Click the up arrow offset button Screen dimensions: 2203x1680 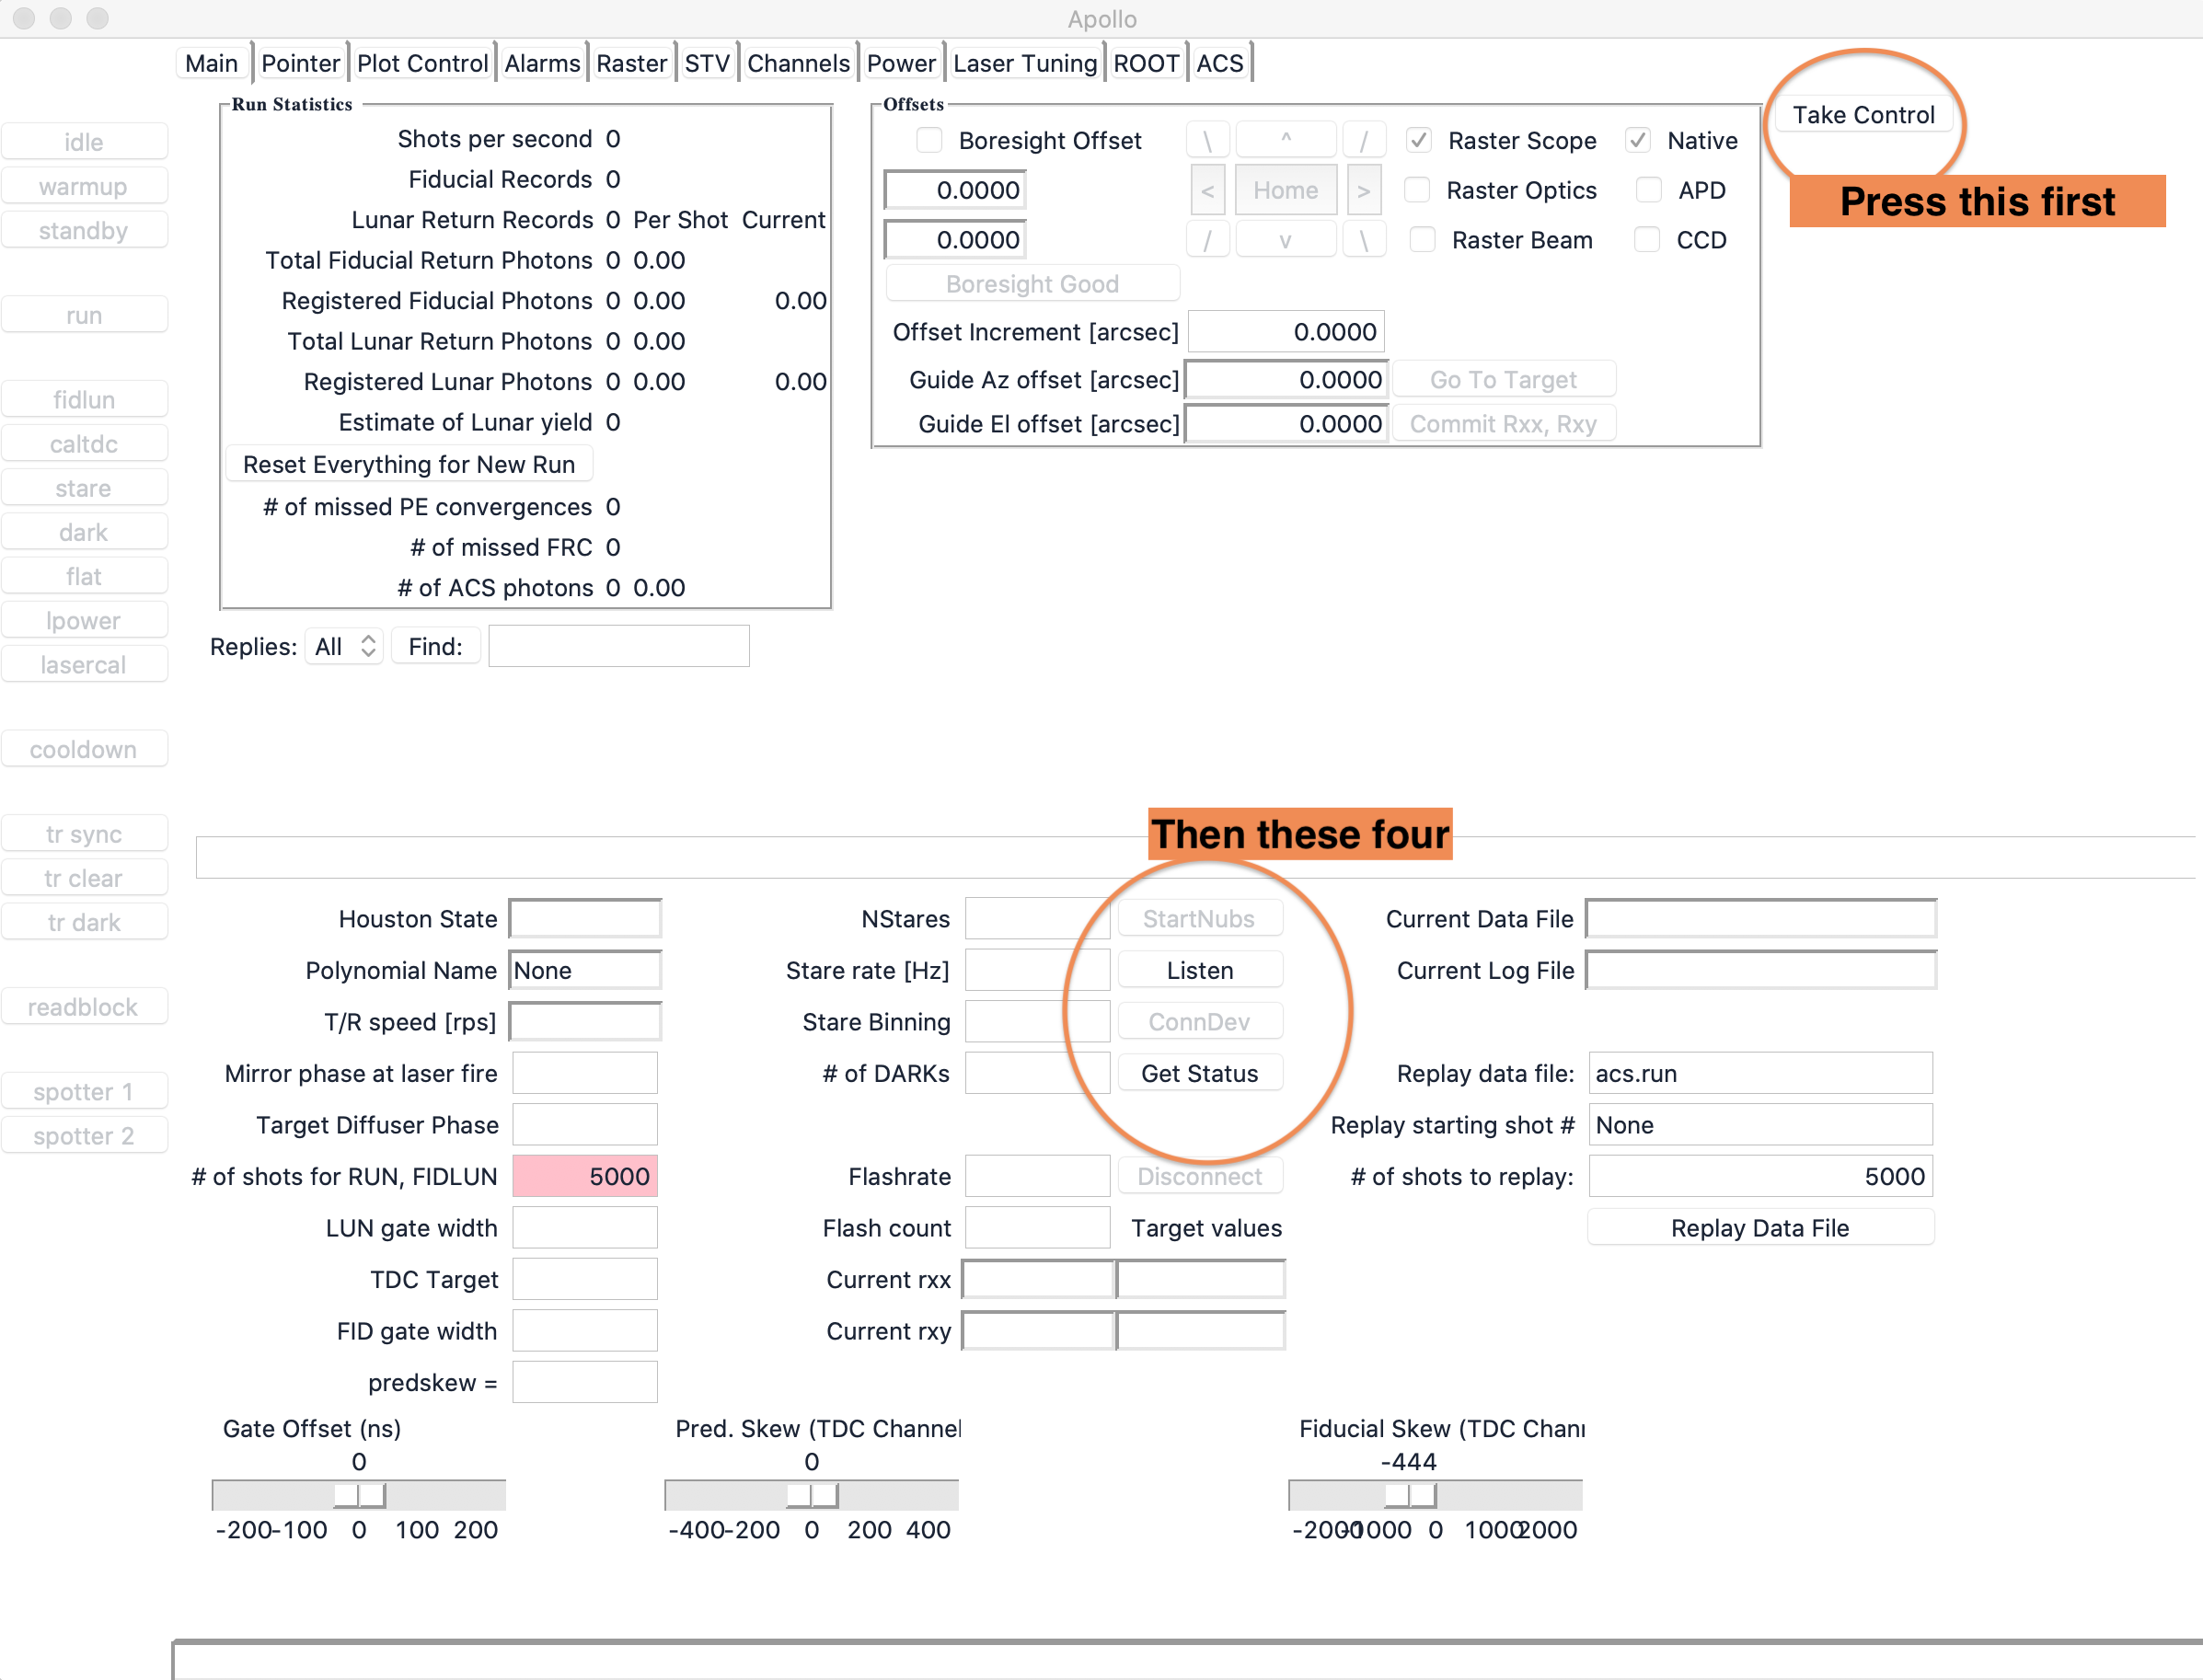point(1286,140)
